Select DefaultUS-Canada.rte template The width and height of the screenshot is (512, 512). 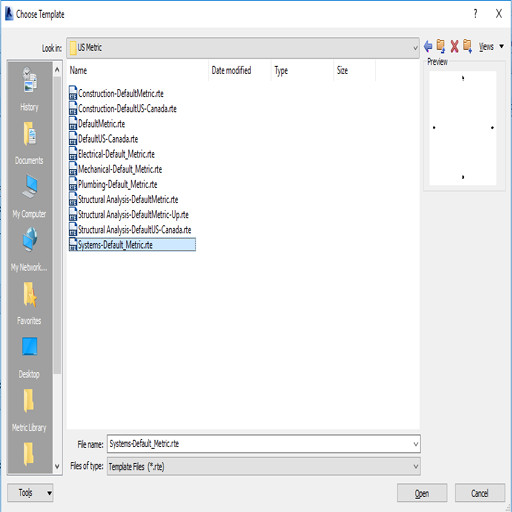point(108,139)
